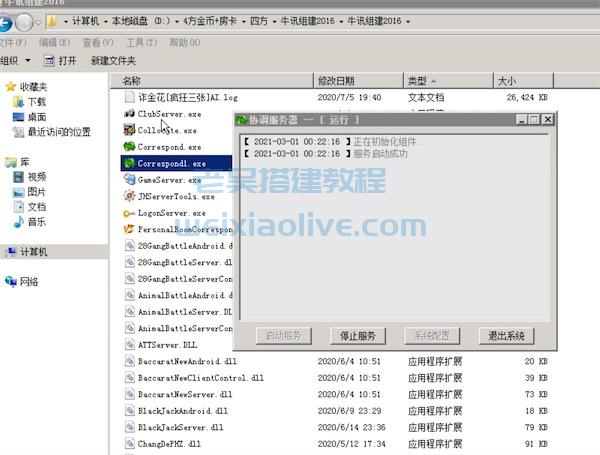The image size is (600, 455).
Task: Open the 编辑(E) menu
Action: (x=54, y=42)
